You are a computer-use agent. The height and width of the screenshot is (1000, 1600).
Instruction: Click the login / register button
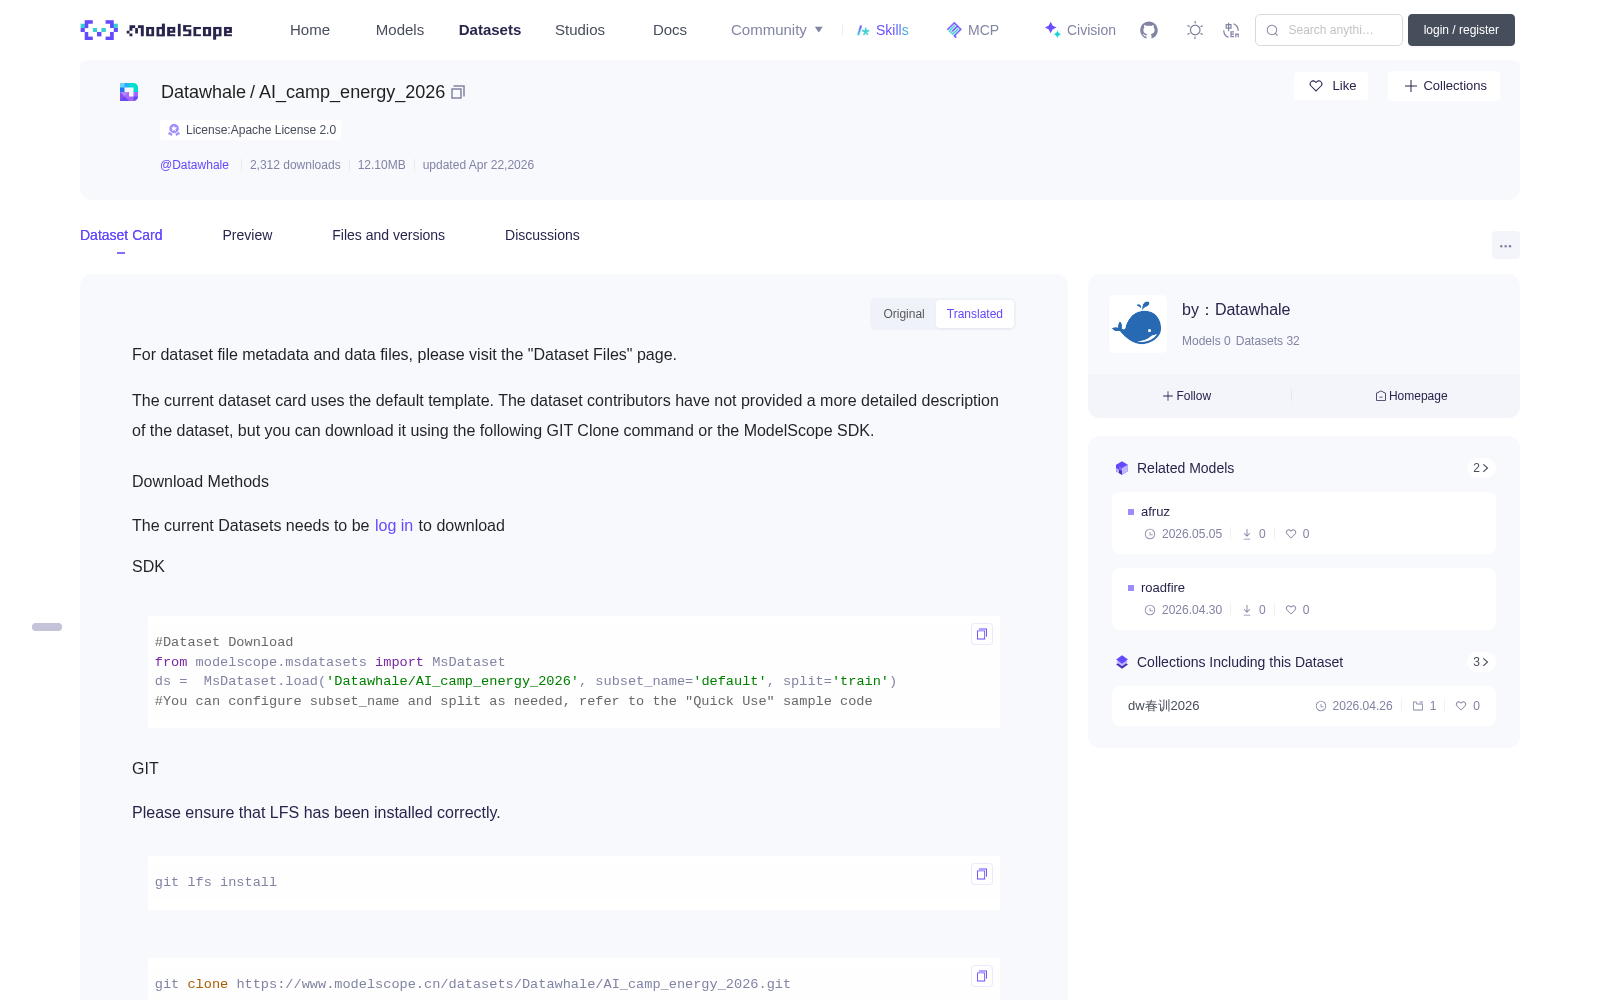(1461, 30)
